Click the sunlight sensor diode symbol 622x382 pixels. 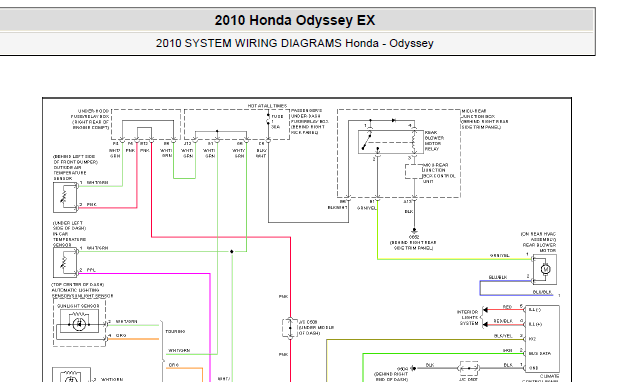tap(79, 324)
